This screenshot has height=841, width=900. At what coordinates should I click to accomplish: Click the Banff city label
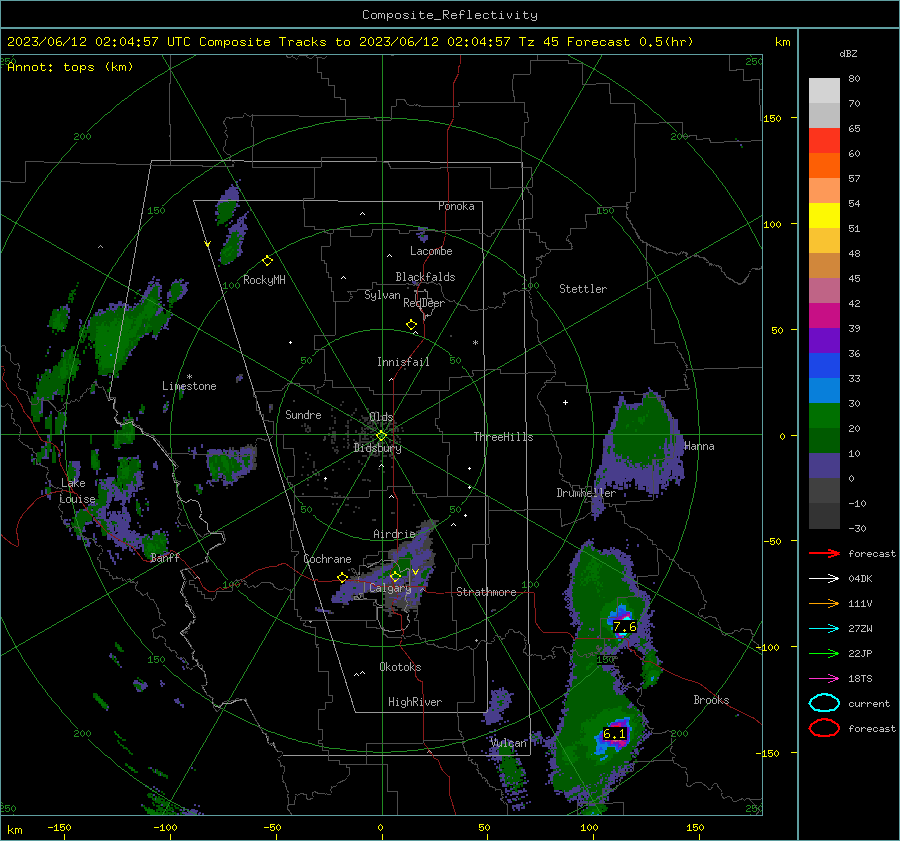(165, 557)
